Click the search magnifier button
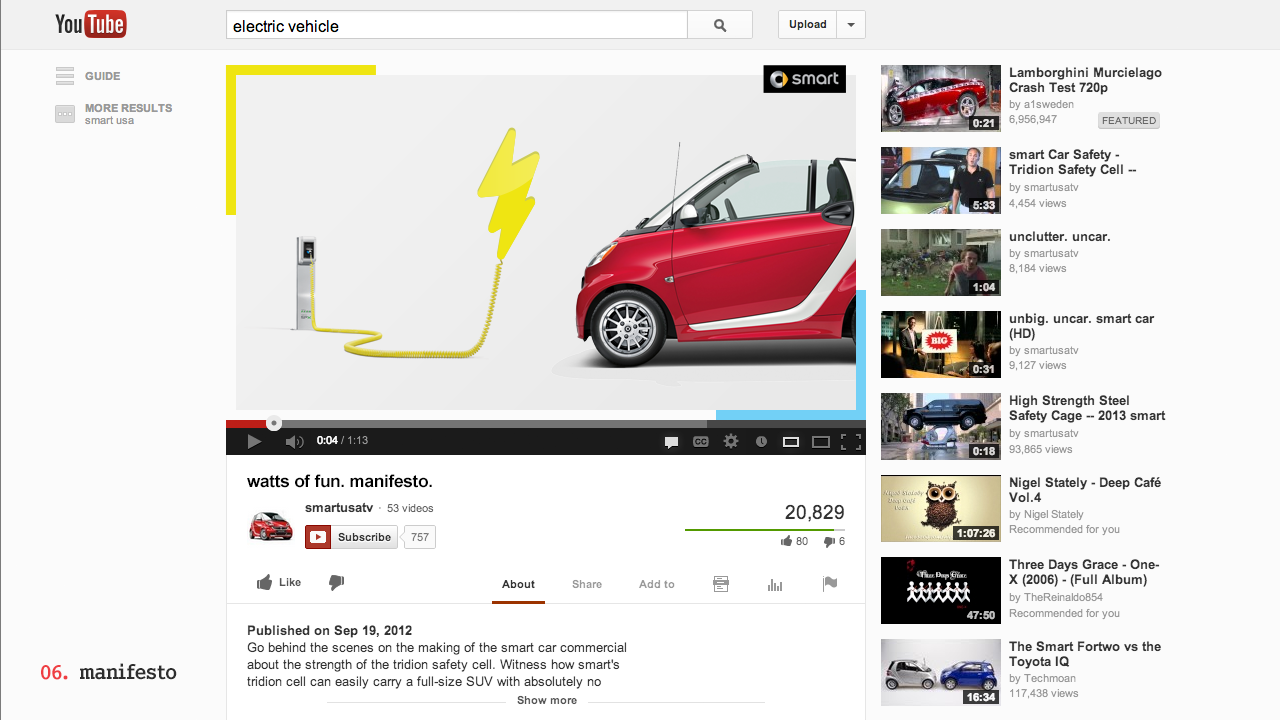The height and width of the screenshot is (720, 1280). [720, 25]
